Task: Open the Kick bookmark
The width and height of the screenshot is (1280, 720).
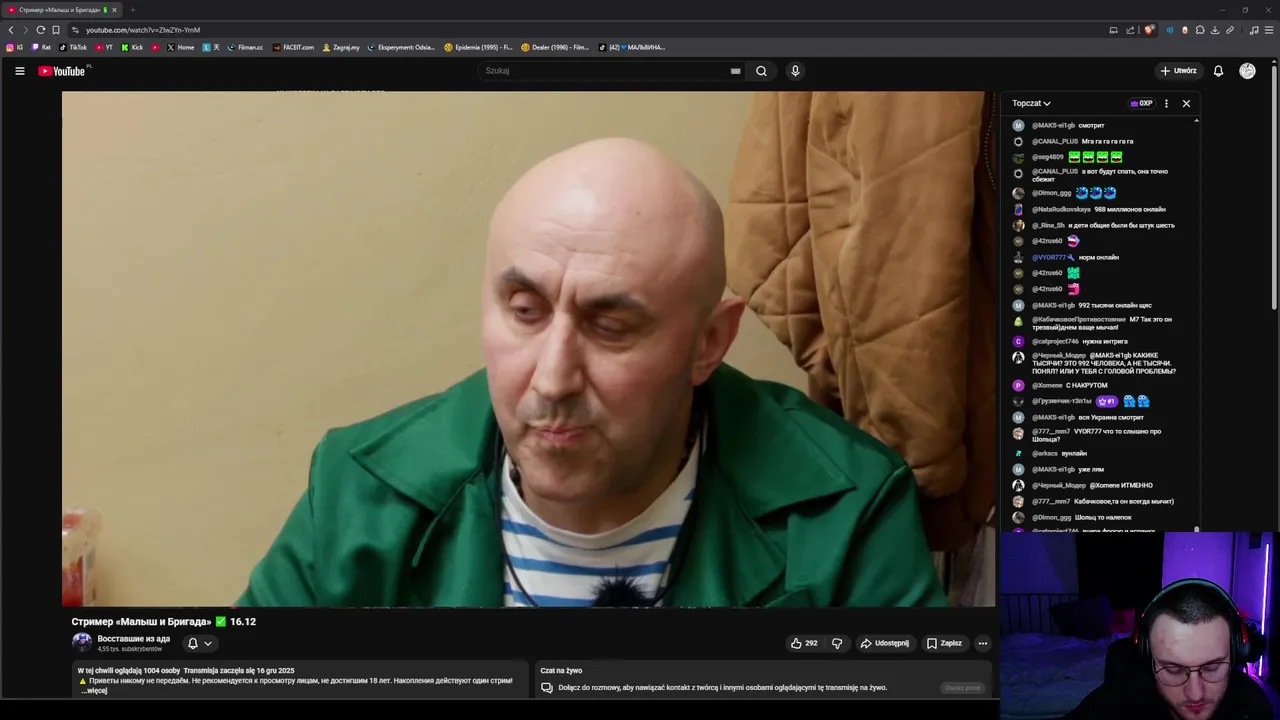Action: [x=132, y=47]
